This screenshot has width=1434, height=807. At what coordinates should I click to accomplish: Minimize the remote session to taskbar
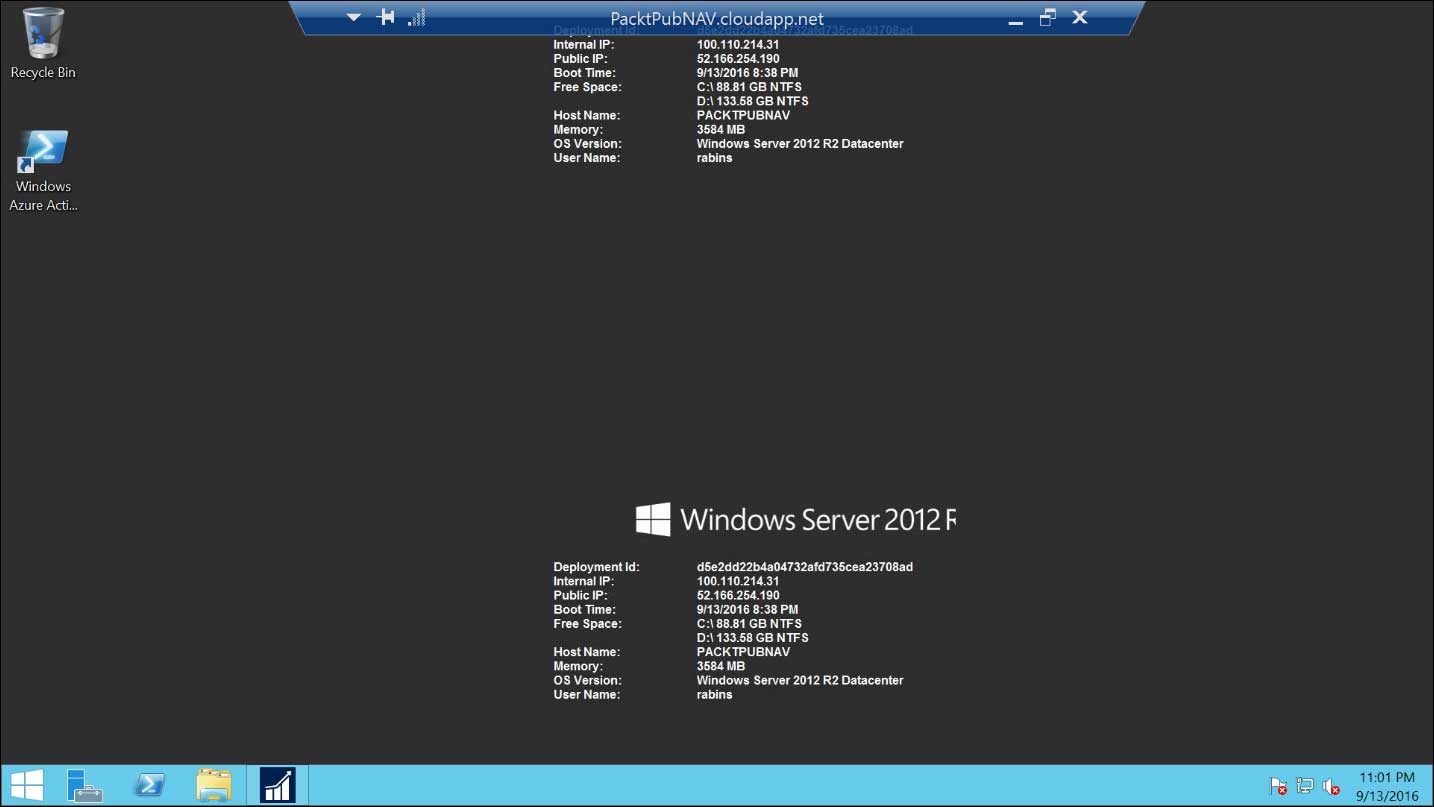1015,18
